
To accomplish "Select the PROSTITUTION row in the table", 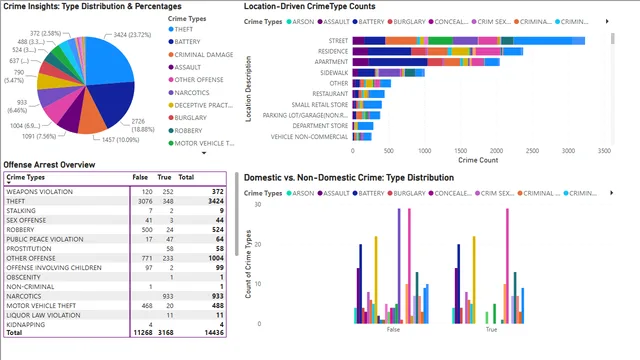I will [115, 249].
